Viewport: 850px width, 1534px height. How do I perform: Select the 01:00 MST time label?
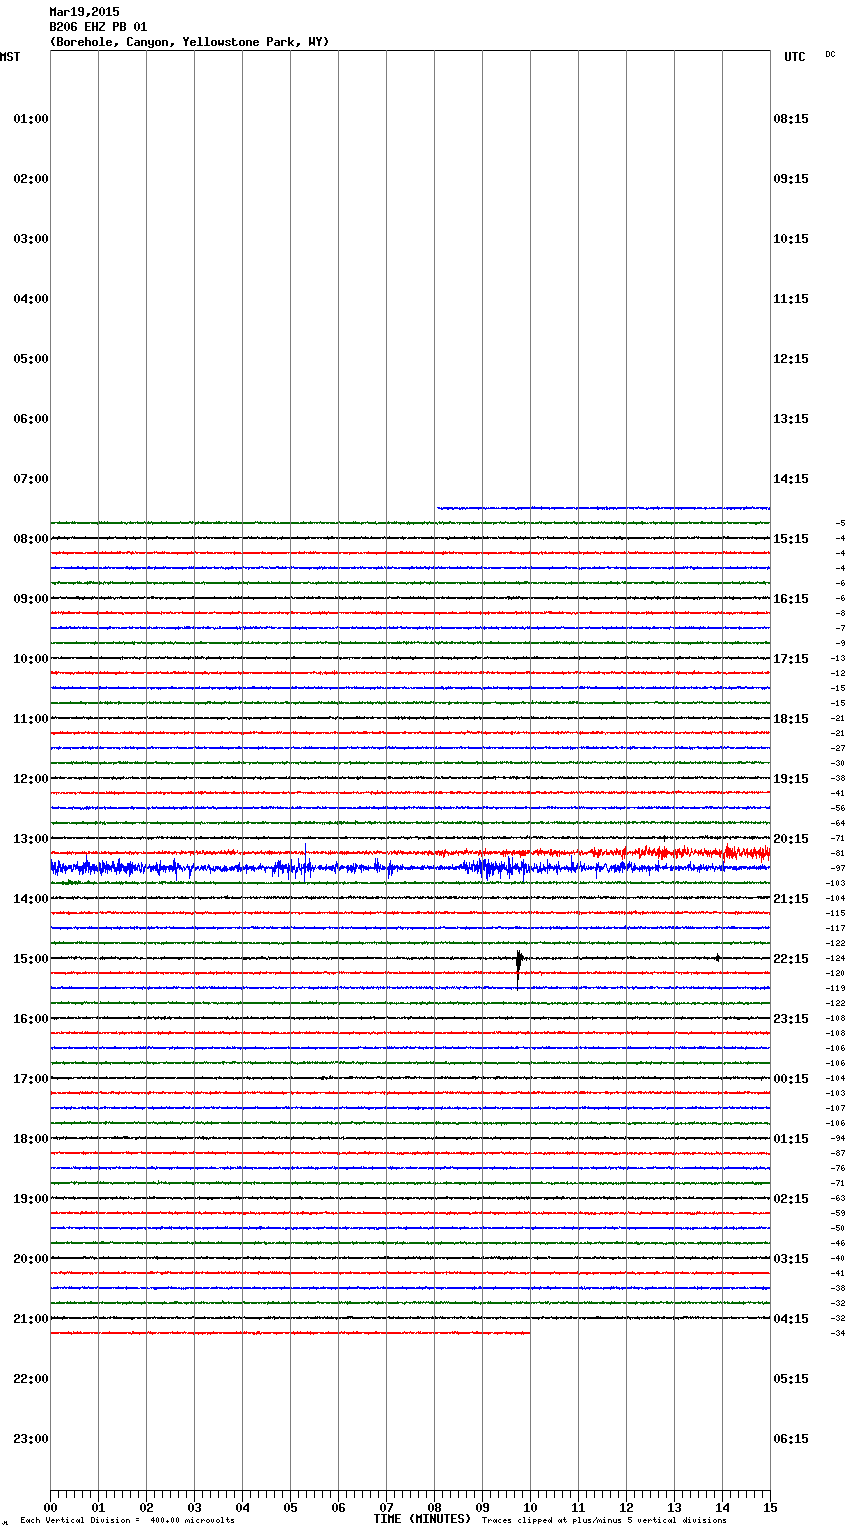click(x=31, y=119)
